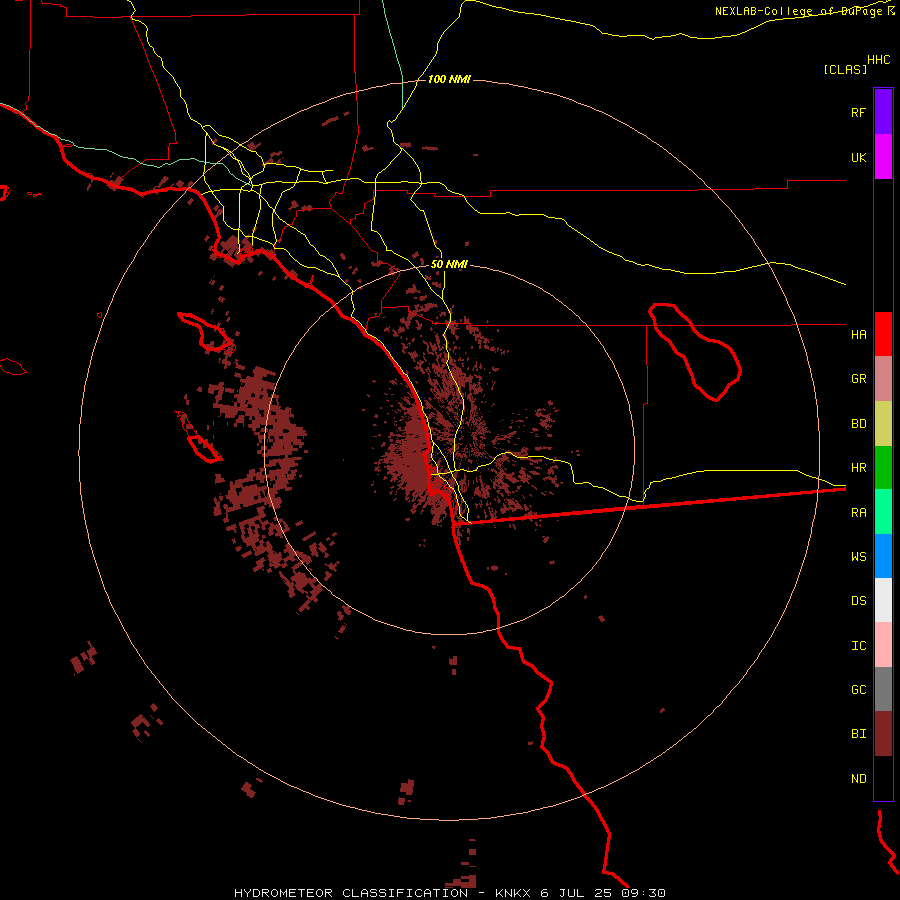Click the WS legend label
Viewport: 900px width, 900px height.
click(x=858, y=557)
